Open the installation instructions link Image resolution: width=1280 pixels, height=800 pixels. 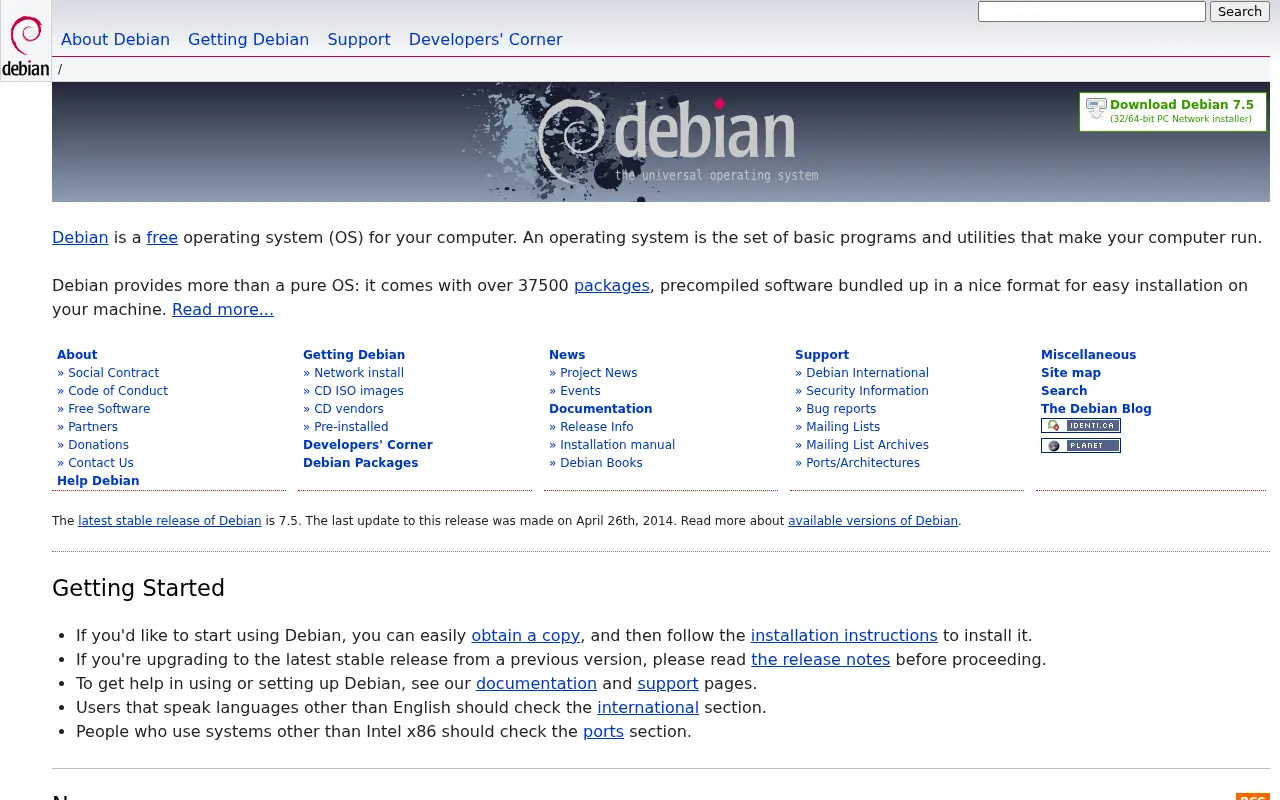[844, 636]
